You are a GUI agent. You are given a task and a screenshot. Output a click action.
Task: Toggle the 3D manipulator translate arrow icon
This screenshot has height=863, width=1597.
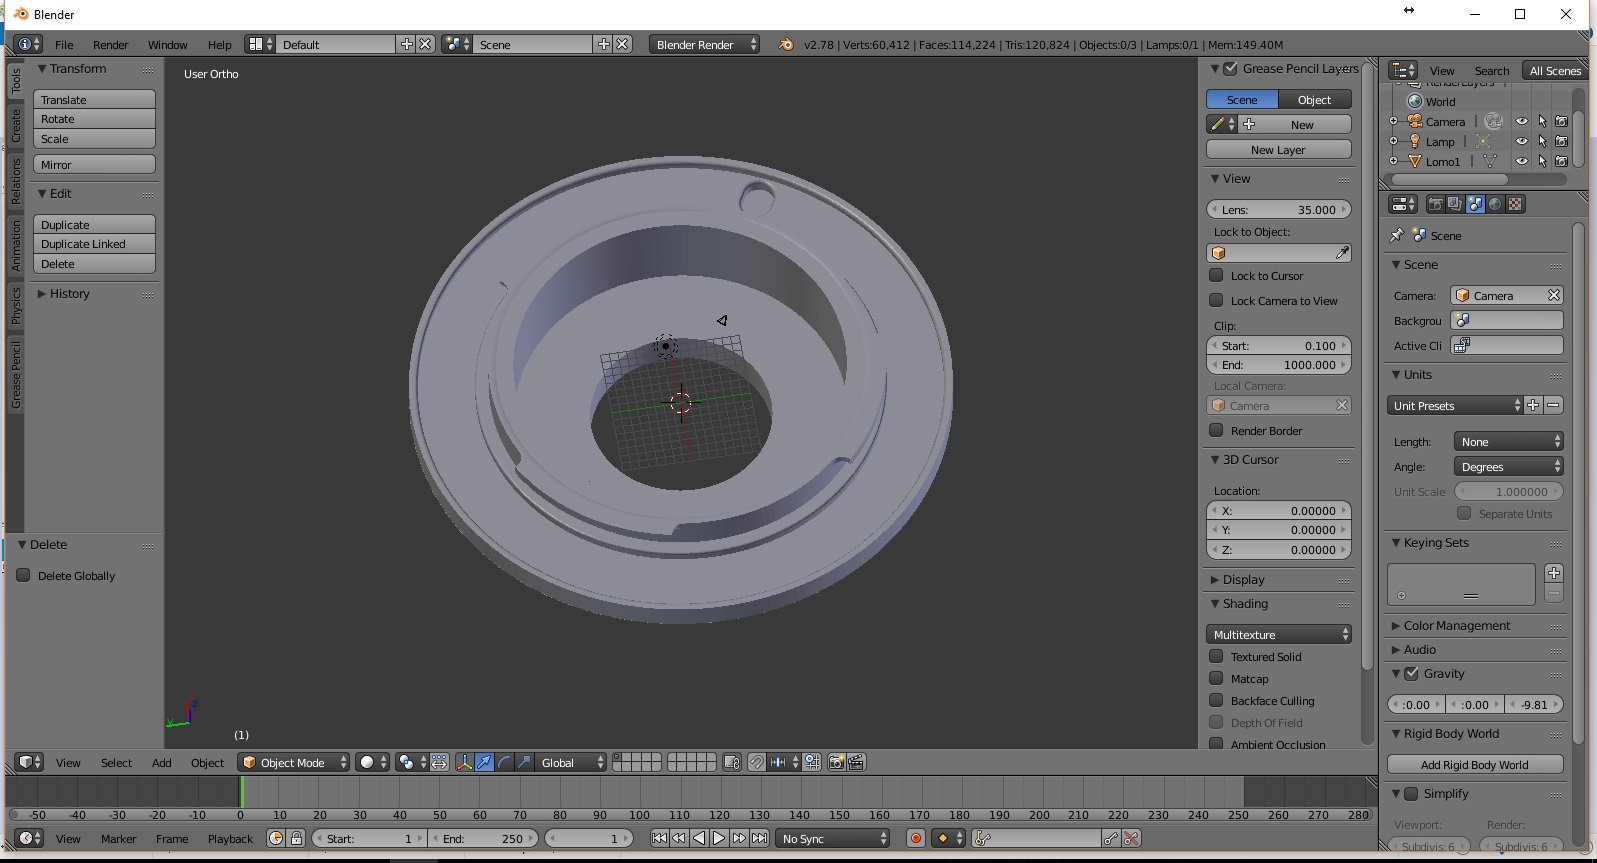point(484,763)
